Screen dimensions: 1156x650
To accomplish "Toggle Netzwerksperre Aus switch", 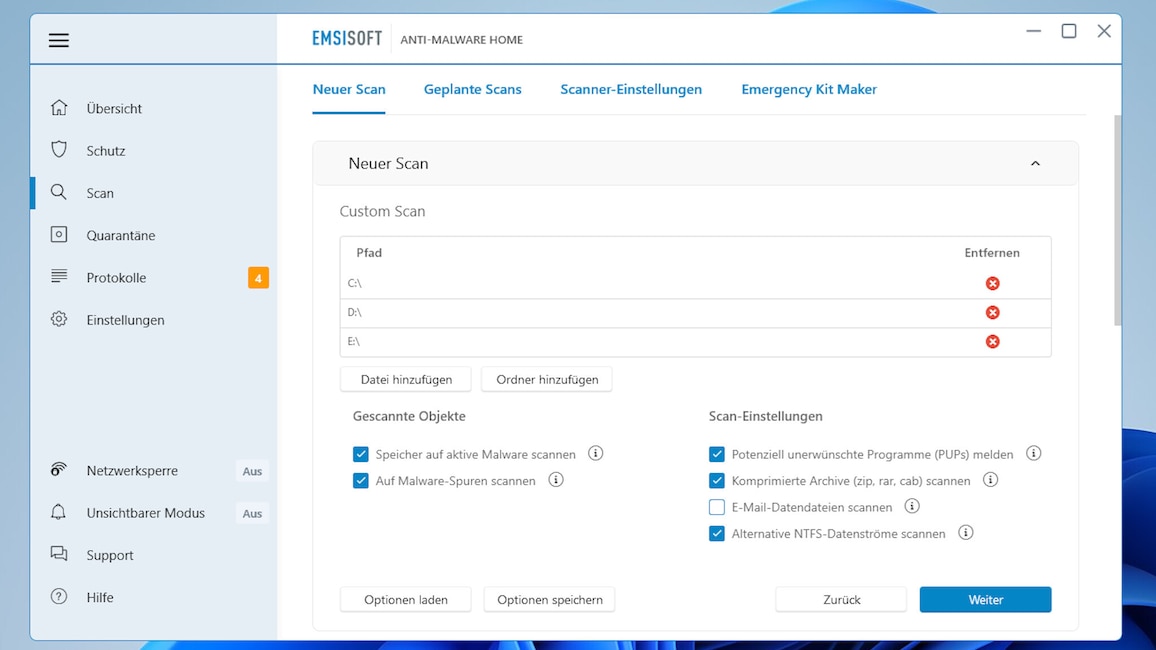I will click(252, 471).
